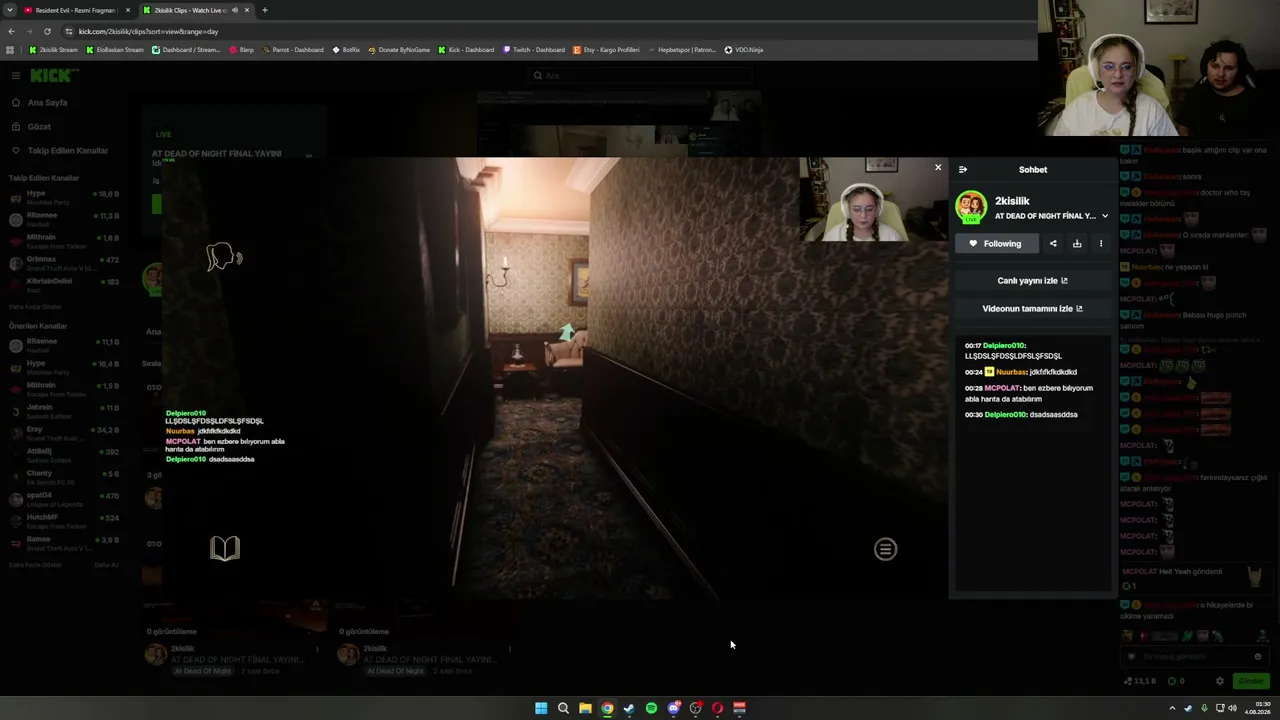Screen dimensions: 1280x720
Task: Mute the 2kisilik Clips tab audio
Action: tap(235, 10)
